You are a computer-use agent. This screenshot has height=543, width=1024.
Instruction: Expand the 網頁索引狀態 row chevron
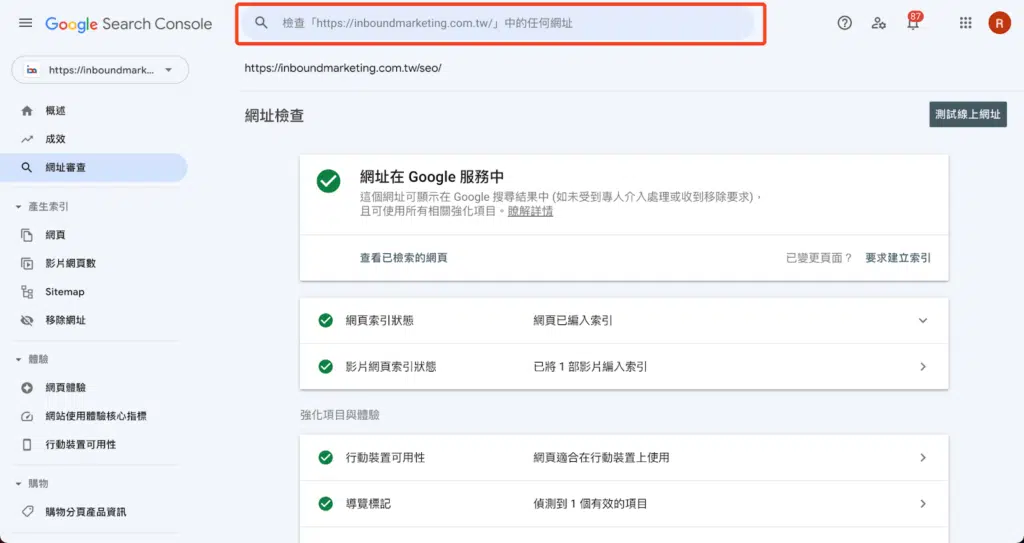(x=923, y=321)
